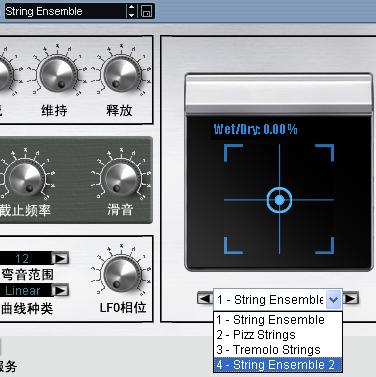Screen dimensions: 376x377
Task: Click the bend range value 12
Action: click(x=25, y=258)
